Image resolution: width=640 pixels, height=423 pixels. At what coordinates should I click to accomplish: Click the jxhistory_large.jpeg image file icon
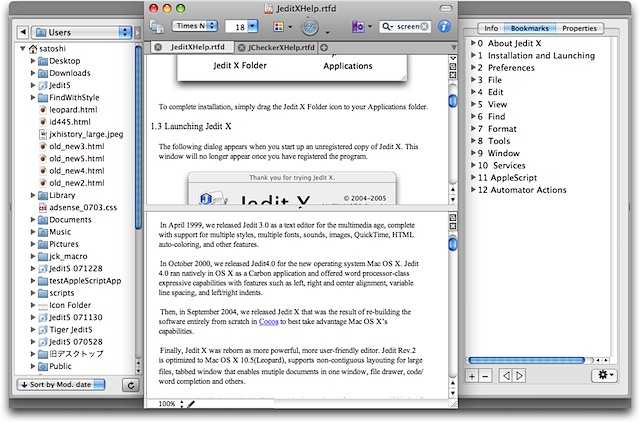(x=42, y=134)
